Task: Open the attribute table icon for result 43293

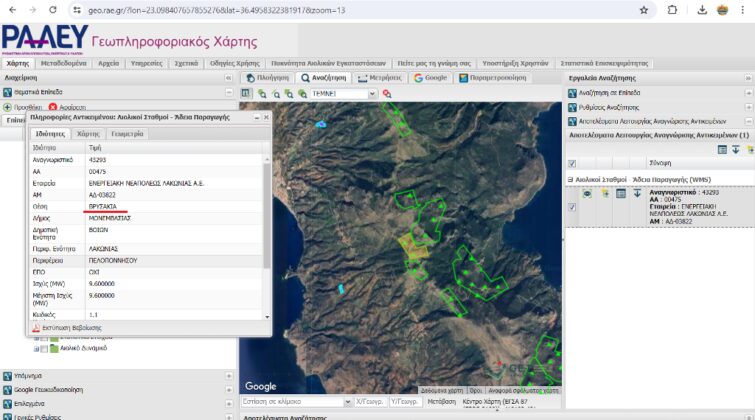Action: (x=621, y=194)
